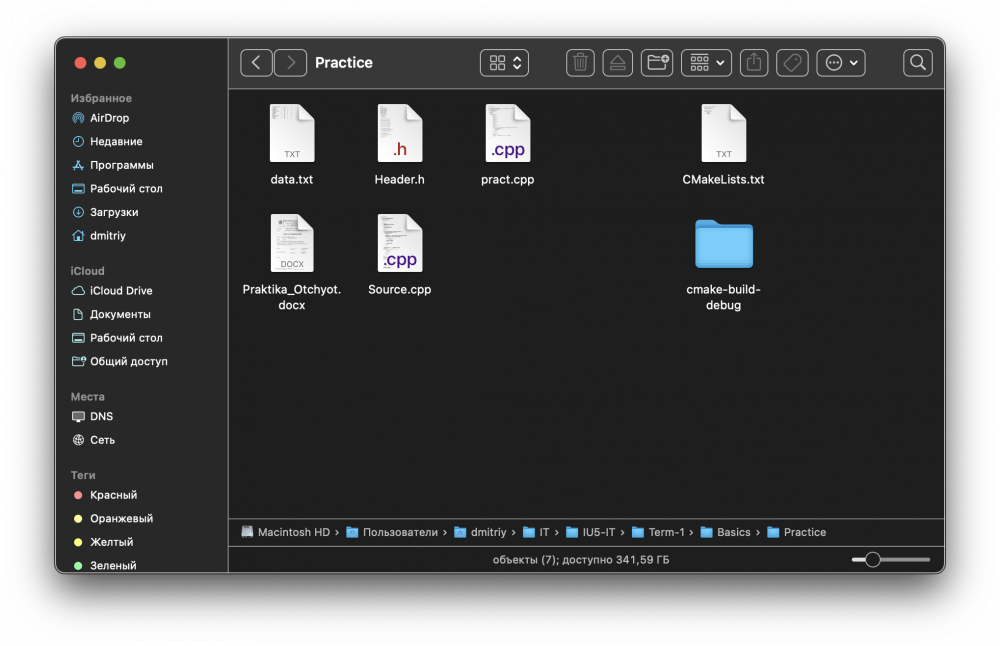Go forward with the right arrow button
The width and height of the screenshot is (1000, 646).
(291, 63)
